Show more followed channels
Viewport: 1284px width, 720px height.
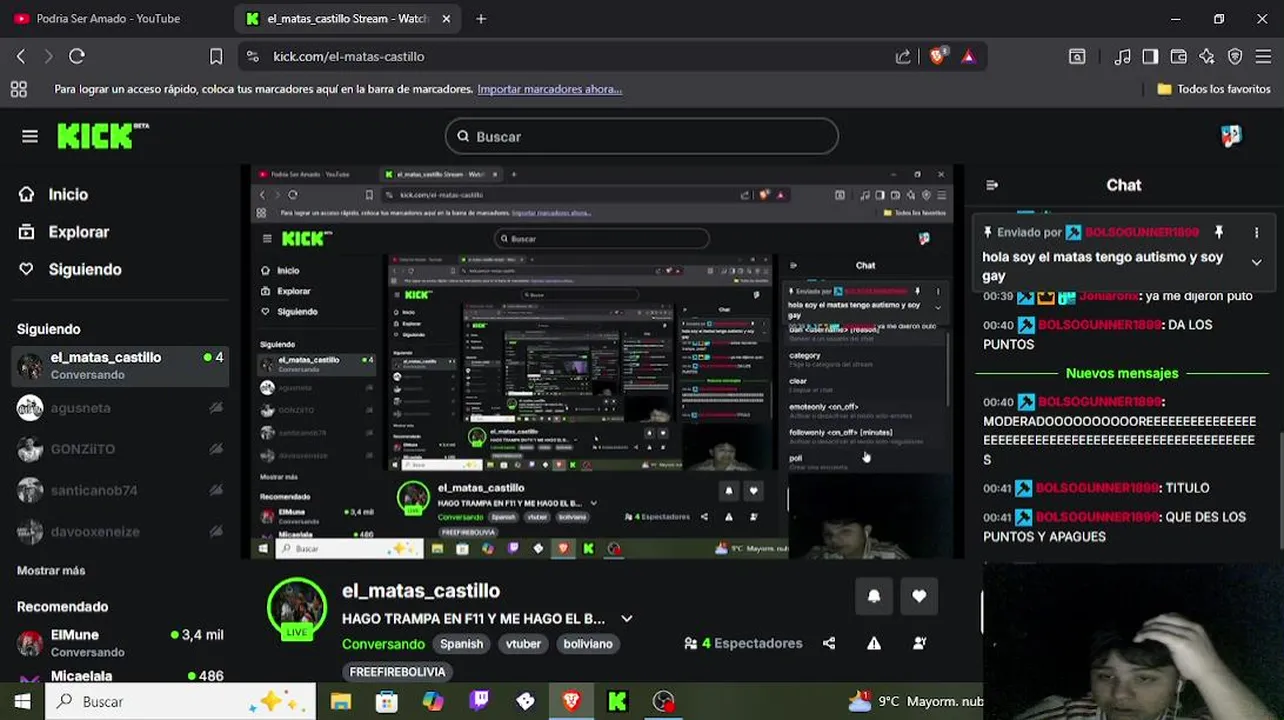[x=51, y=570]
